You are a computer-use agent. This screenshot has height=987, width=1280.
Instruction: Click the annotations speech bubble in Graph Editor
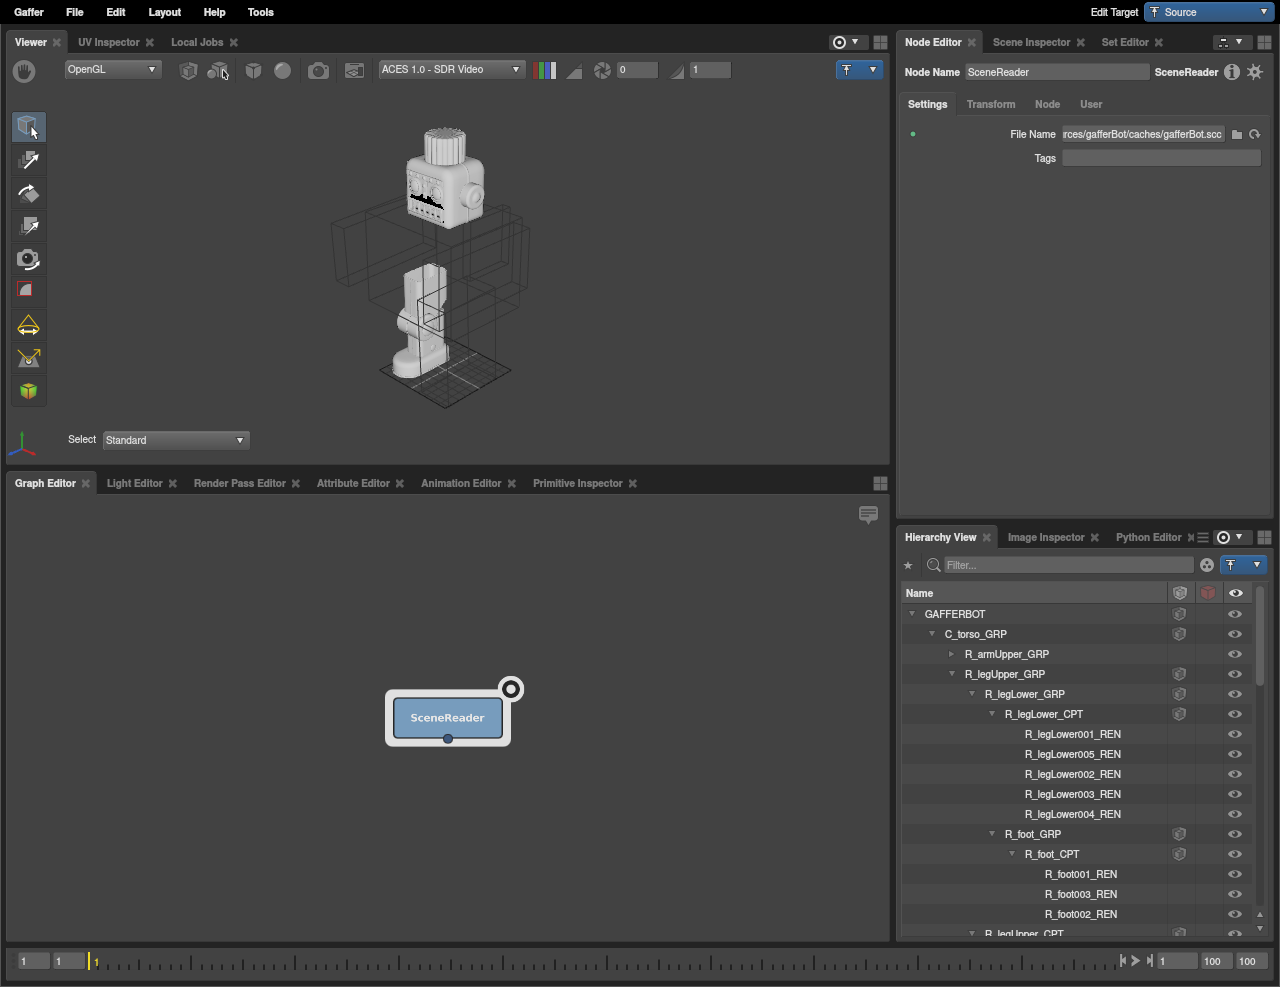pos(868,515)
